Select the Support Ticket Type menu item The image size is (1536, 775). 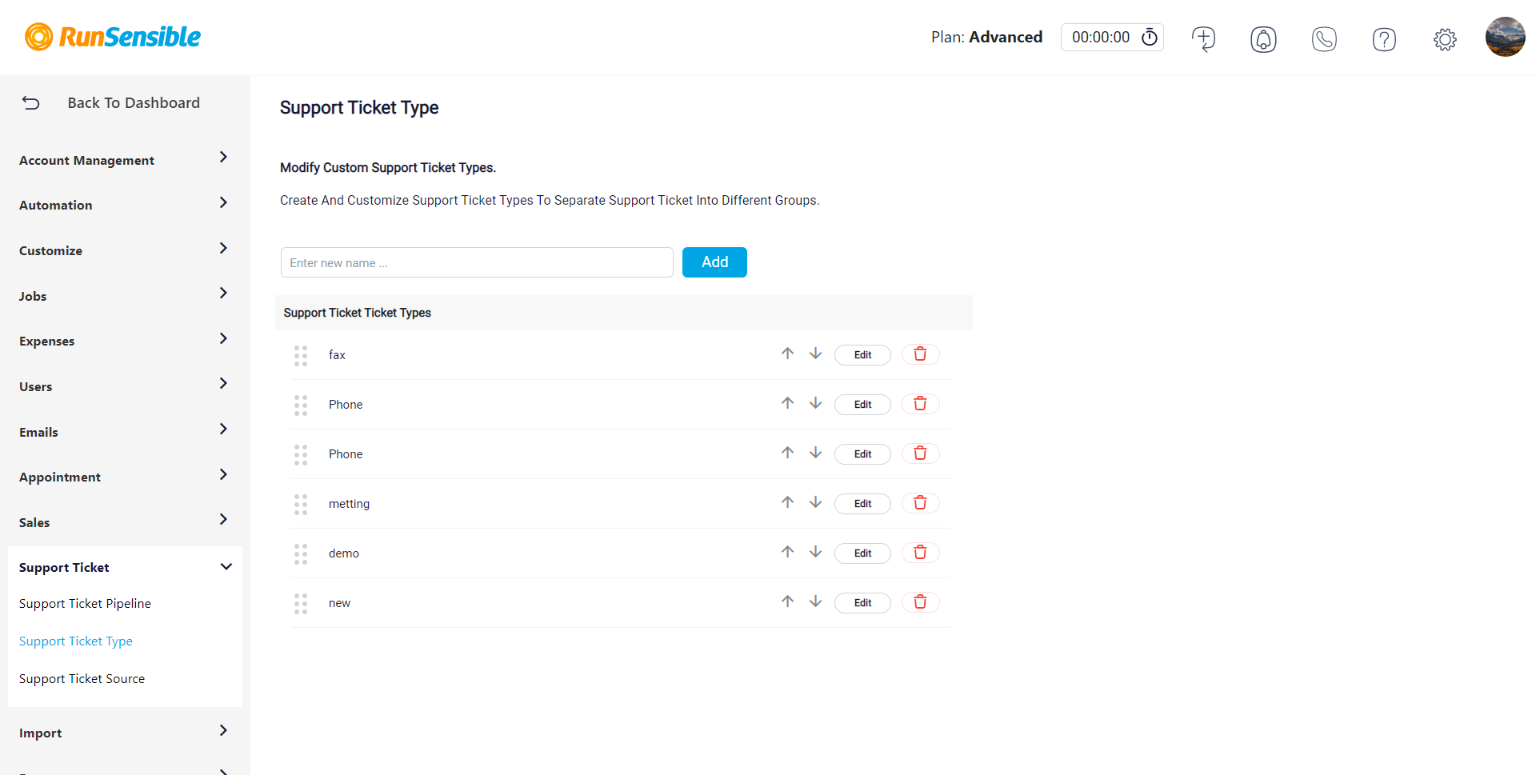point(76,641)
